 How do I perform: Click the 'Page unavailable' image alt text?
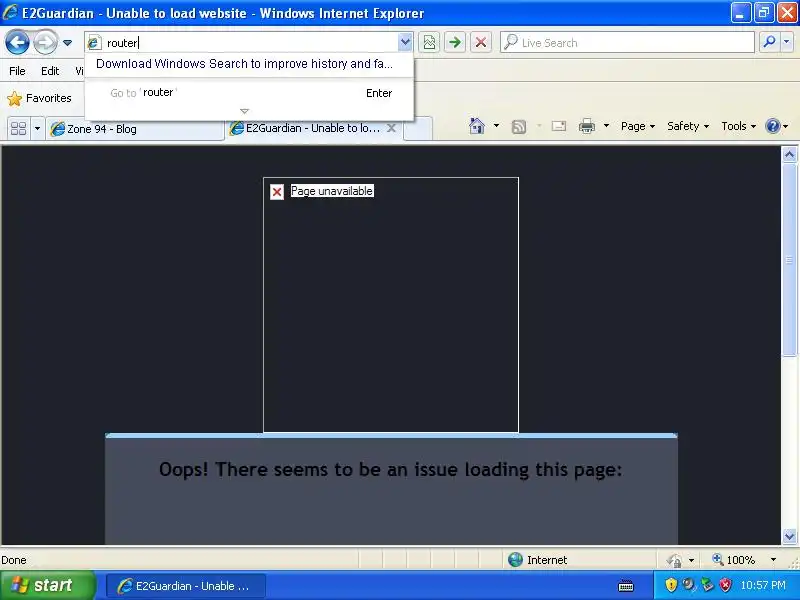[x=332, y=191]
